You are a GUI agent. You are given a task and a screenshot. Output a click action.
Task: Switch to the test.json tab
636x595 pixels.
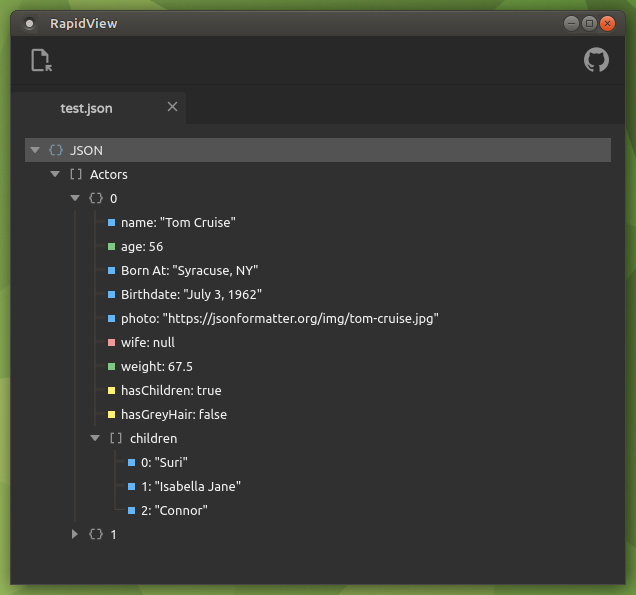click(x=99, y=108)
